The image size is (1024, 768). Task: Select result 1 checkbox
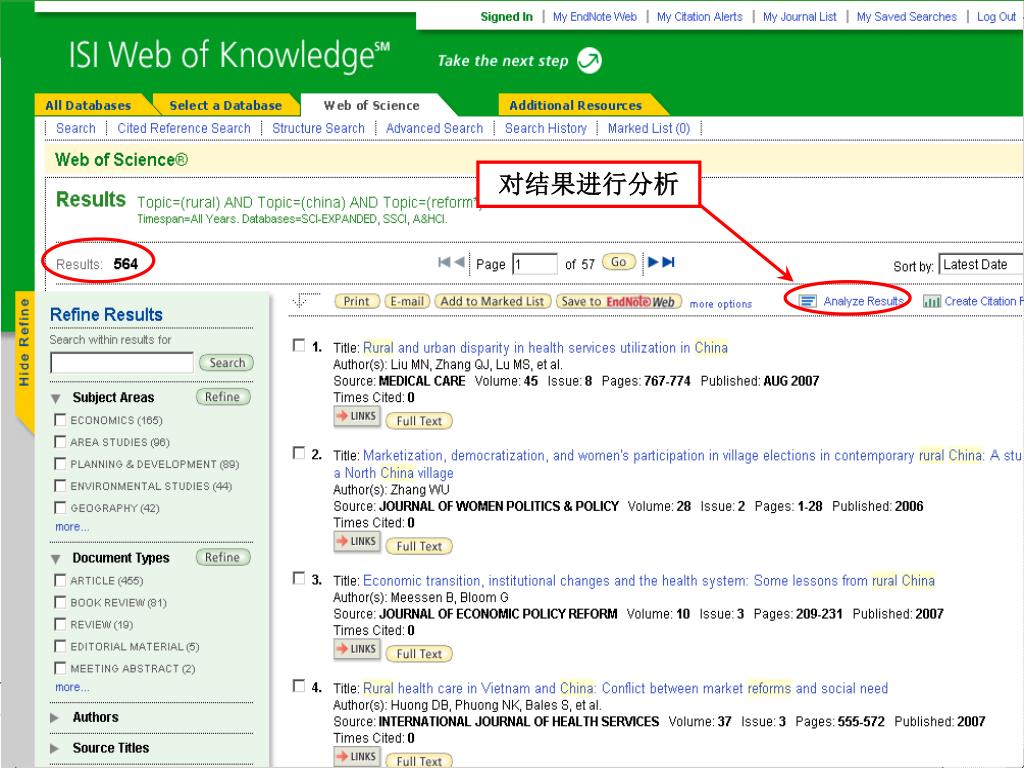point(299,345)
